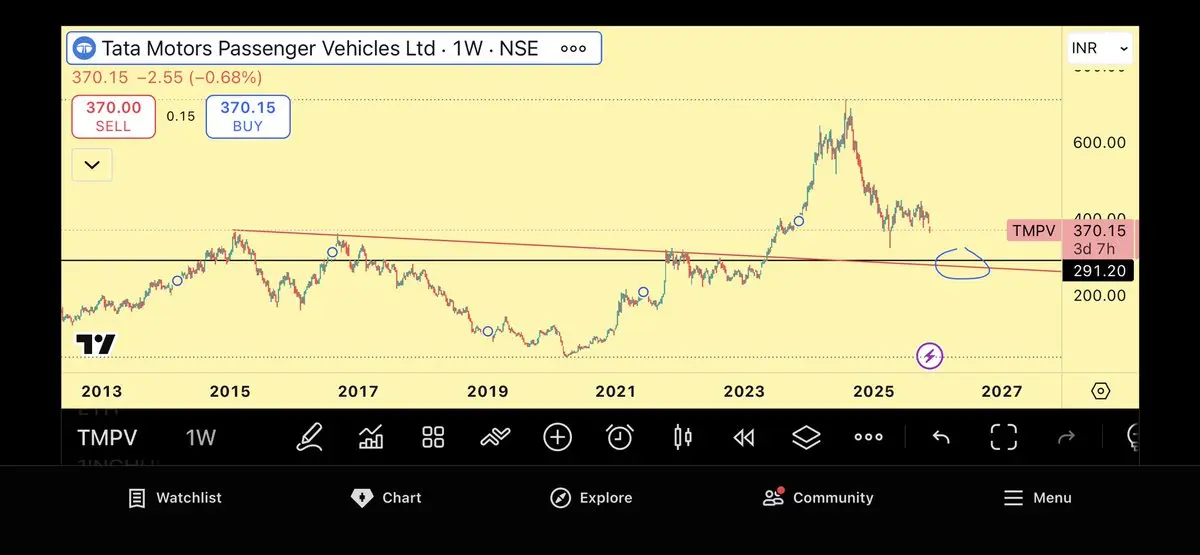
Task: Open three dots beside symbol title
Action: (574, 48)
